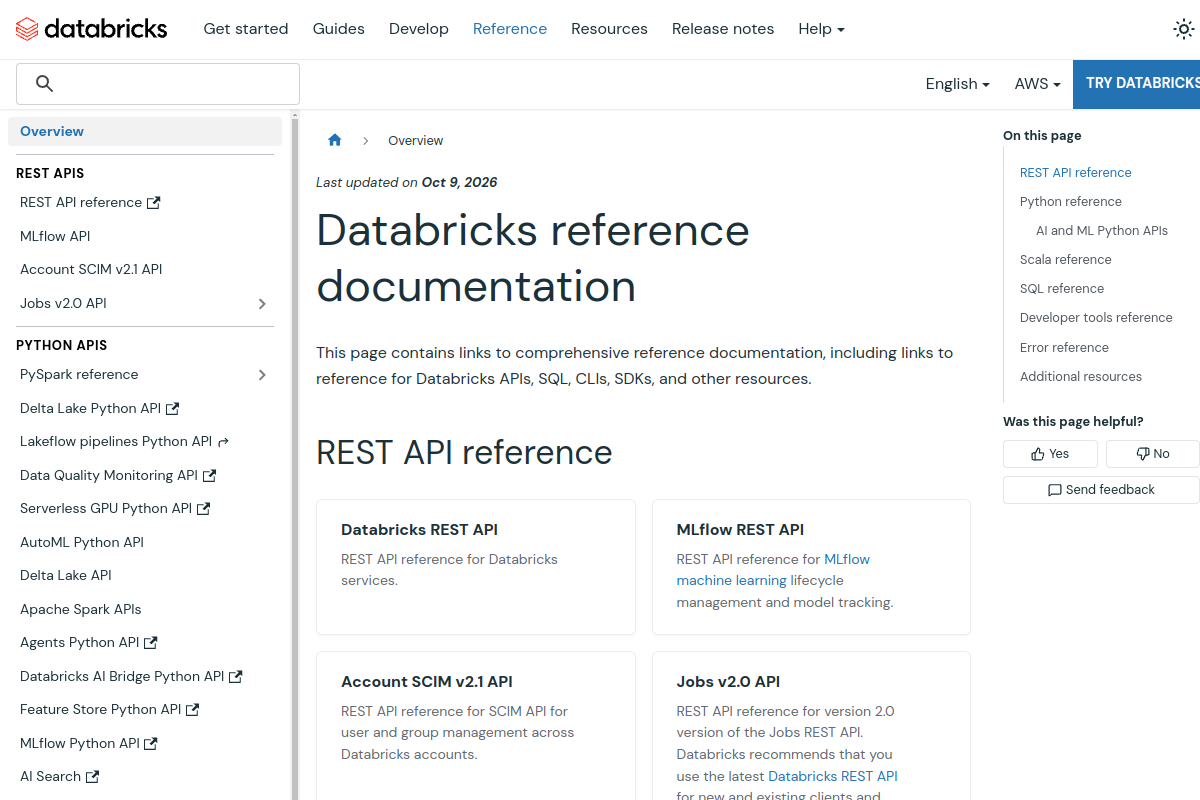
Task: Toggle the light/dark theme sun icon
Action: coord(1184,29)
